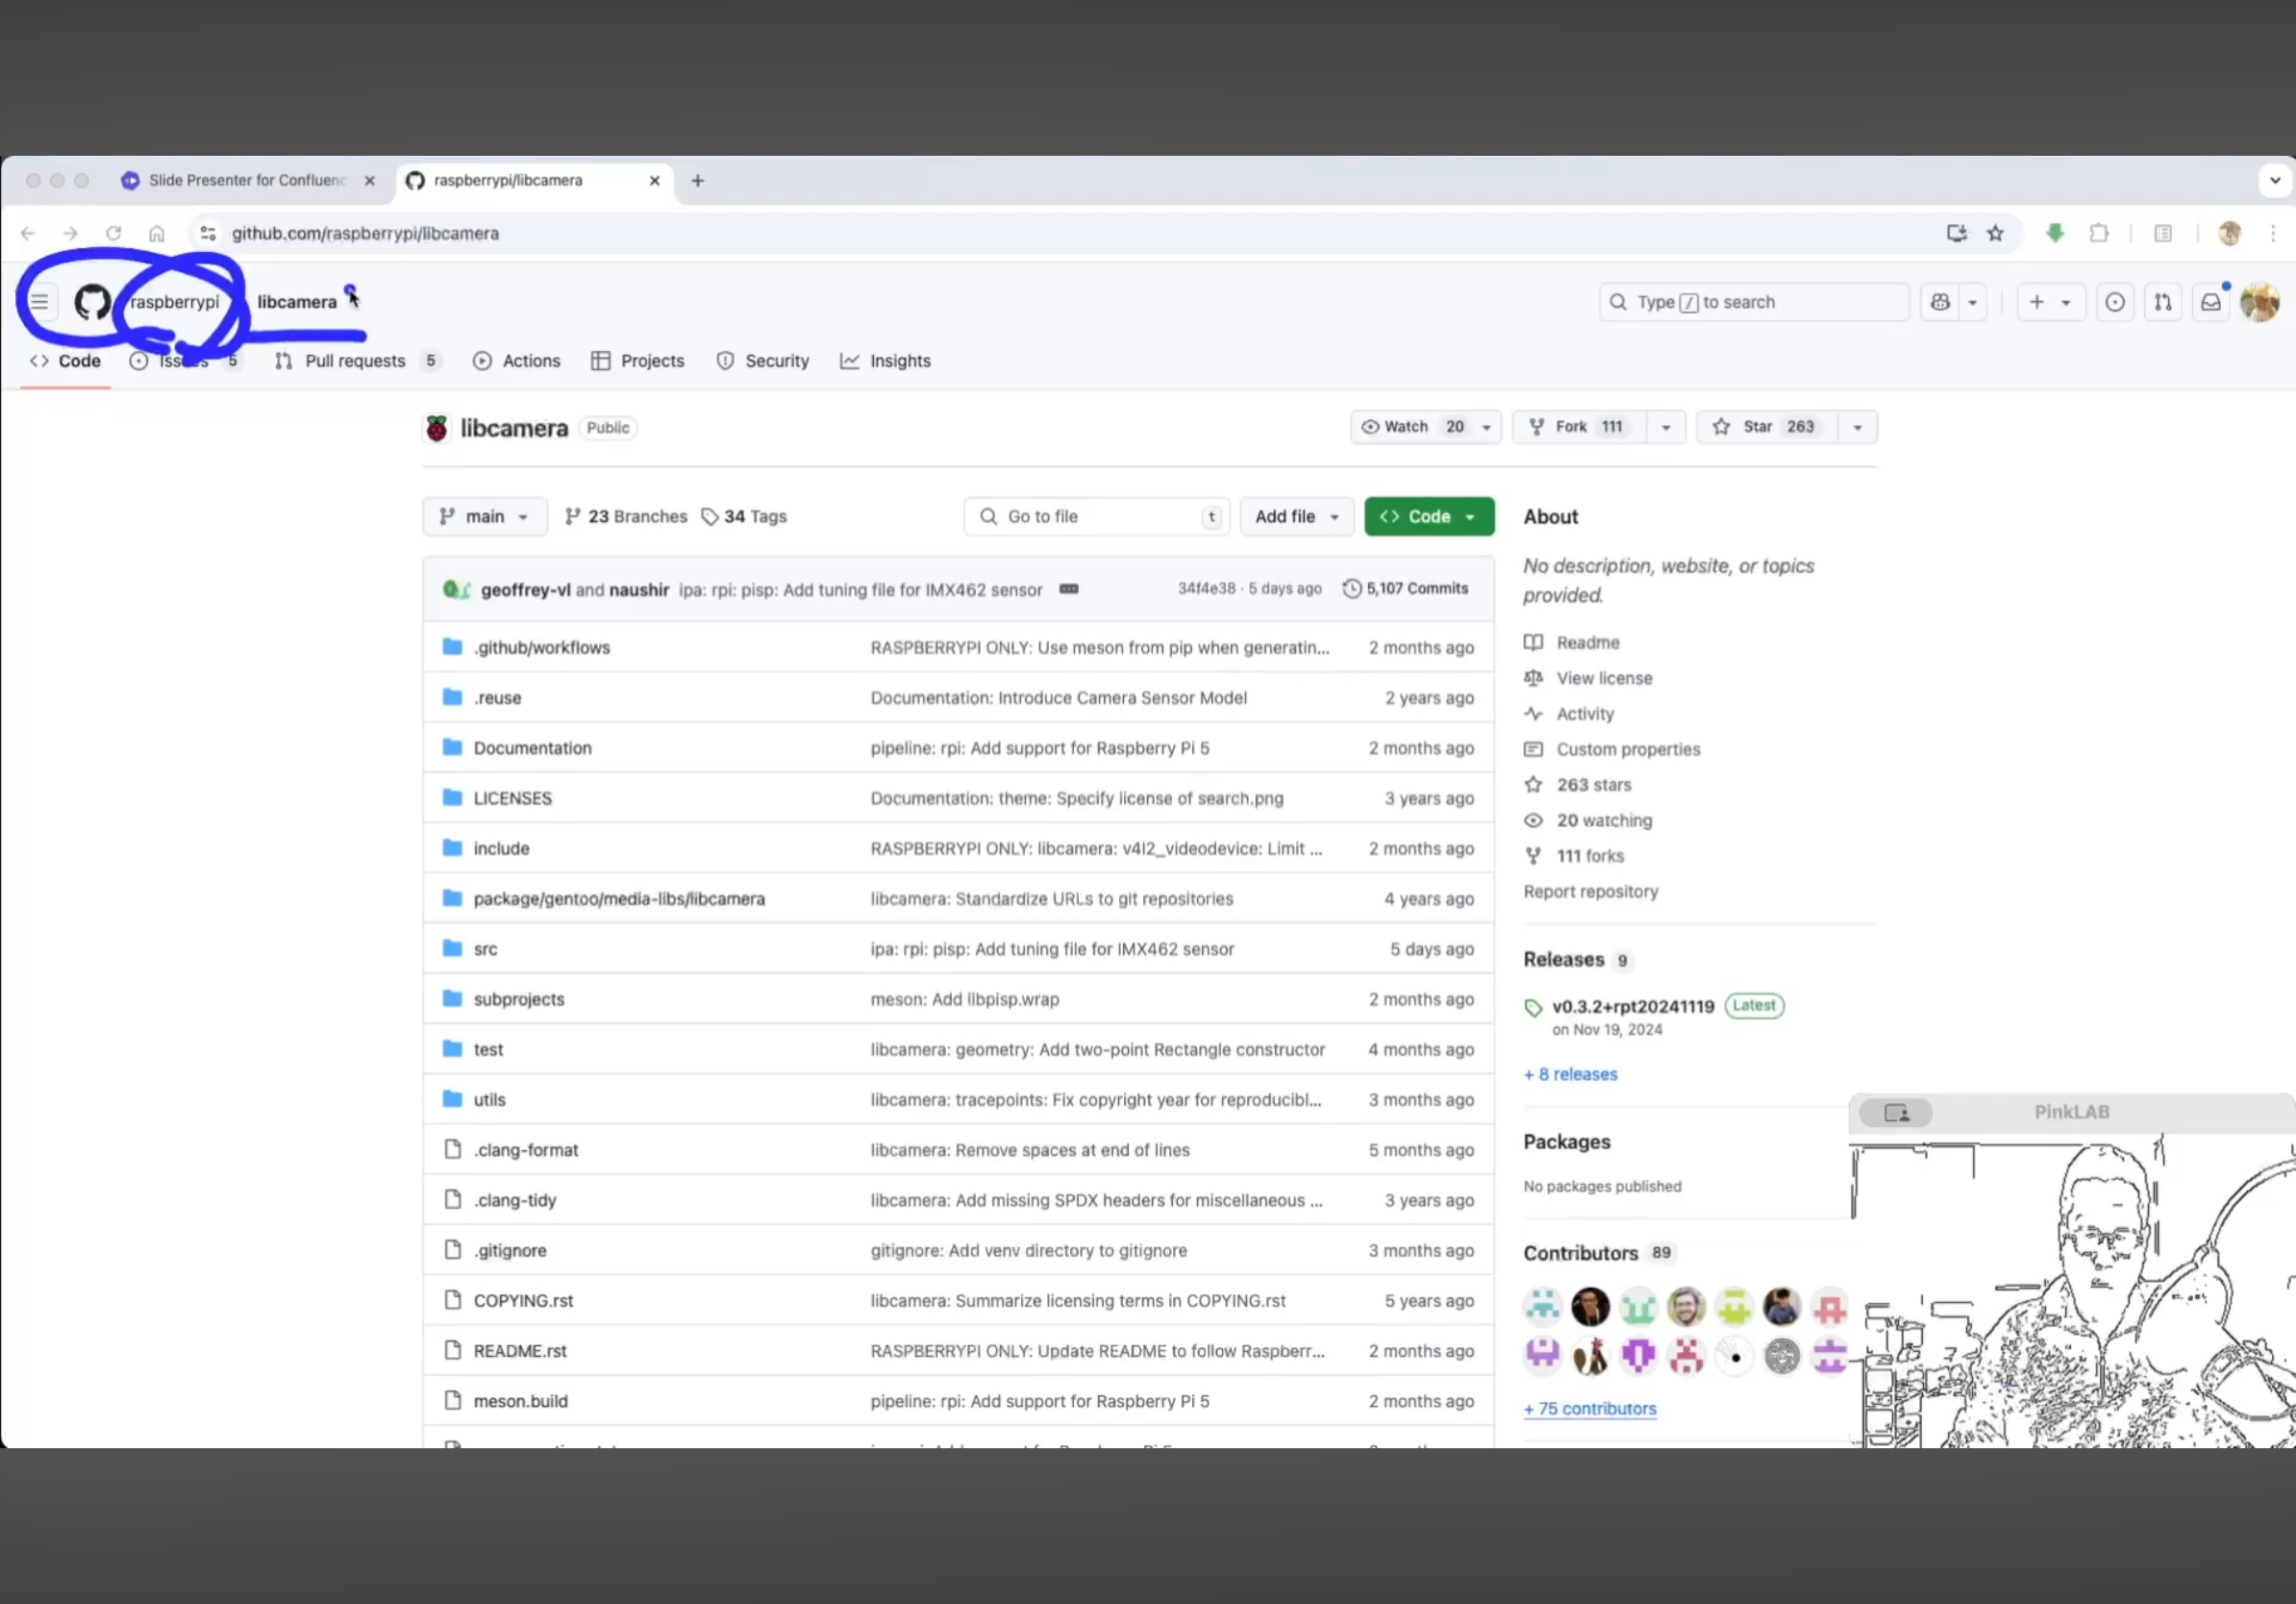2296x1604 pixels.
Task: Open the hamburger navigation menu
Action: click(x=39, y=301)
